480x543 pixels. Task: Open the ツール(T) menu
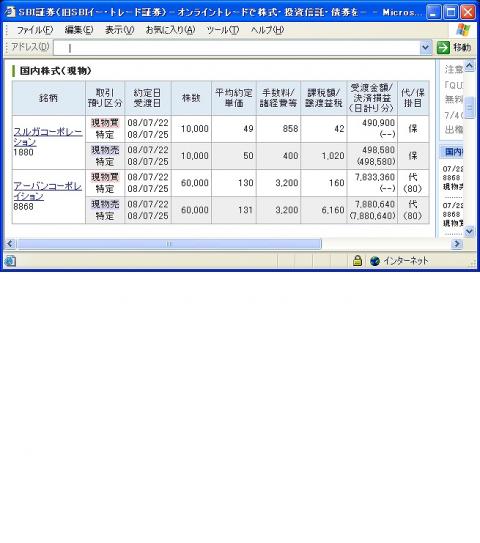coord(223,30)
